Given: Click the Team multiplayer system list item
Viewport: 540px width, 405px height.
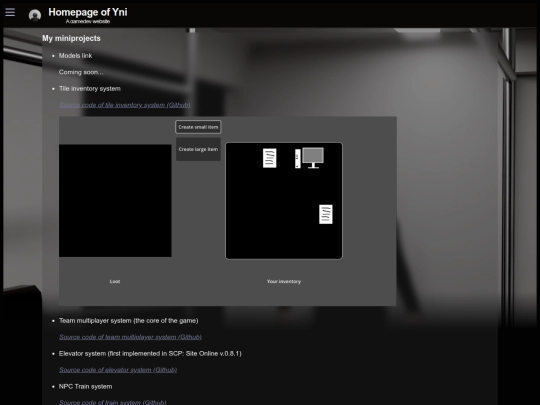Looking at the screenshot, I should point(128,321).
